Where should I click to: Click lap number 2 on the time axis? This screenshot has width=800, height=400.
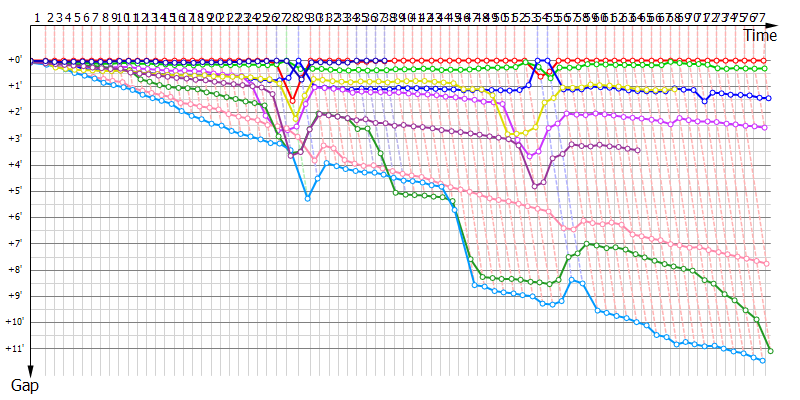[51, 18]
